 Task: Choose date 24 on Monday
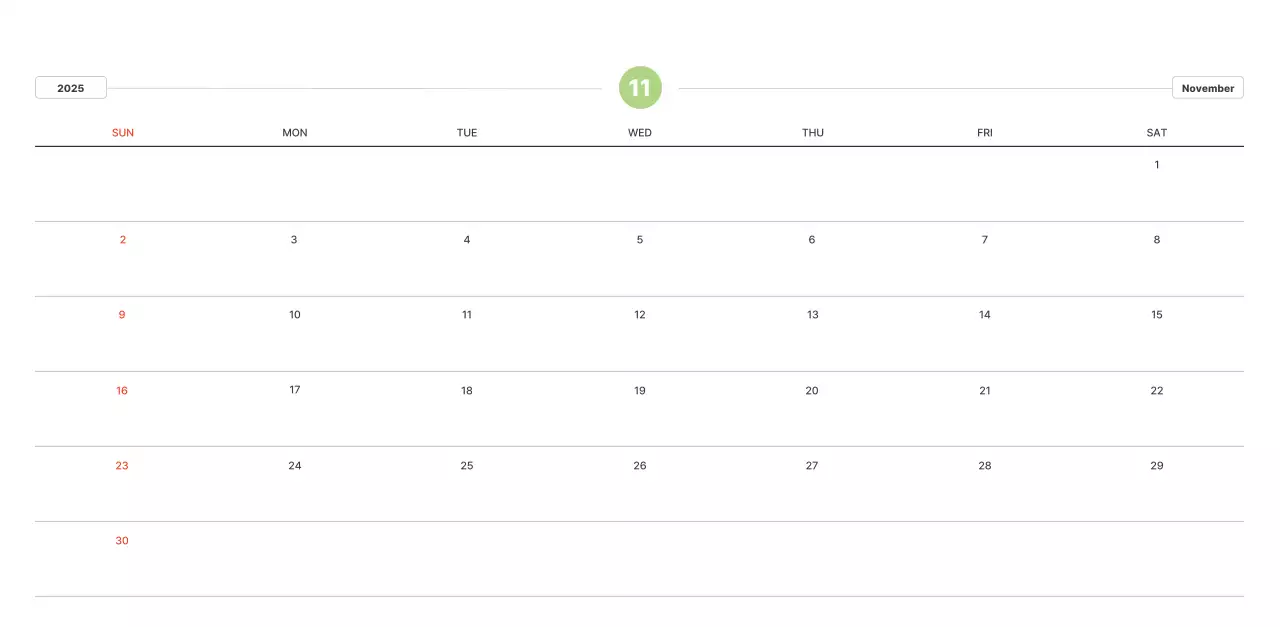[x=295, y=466]
